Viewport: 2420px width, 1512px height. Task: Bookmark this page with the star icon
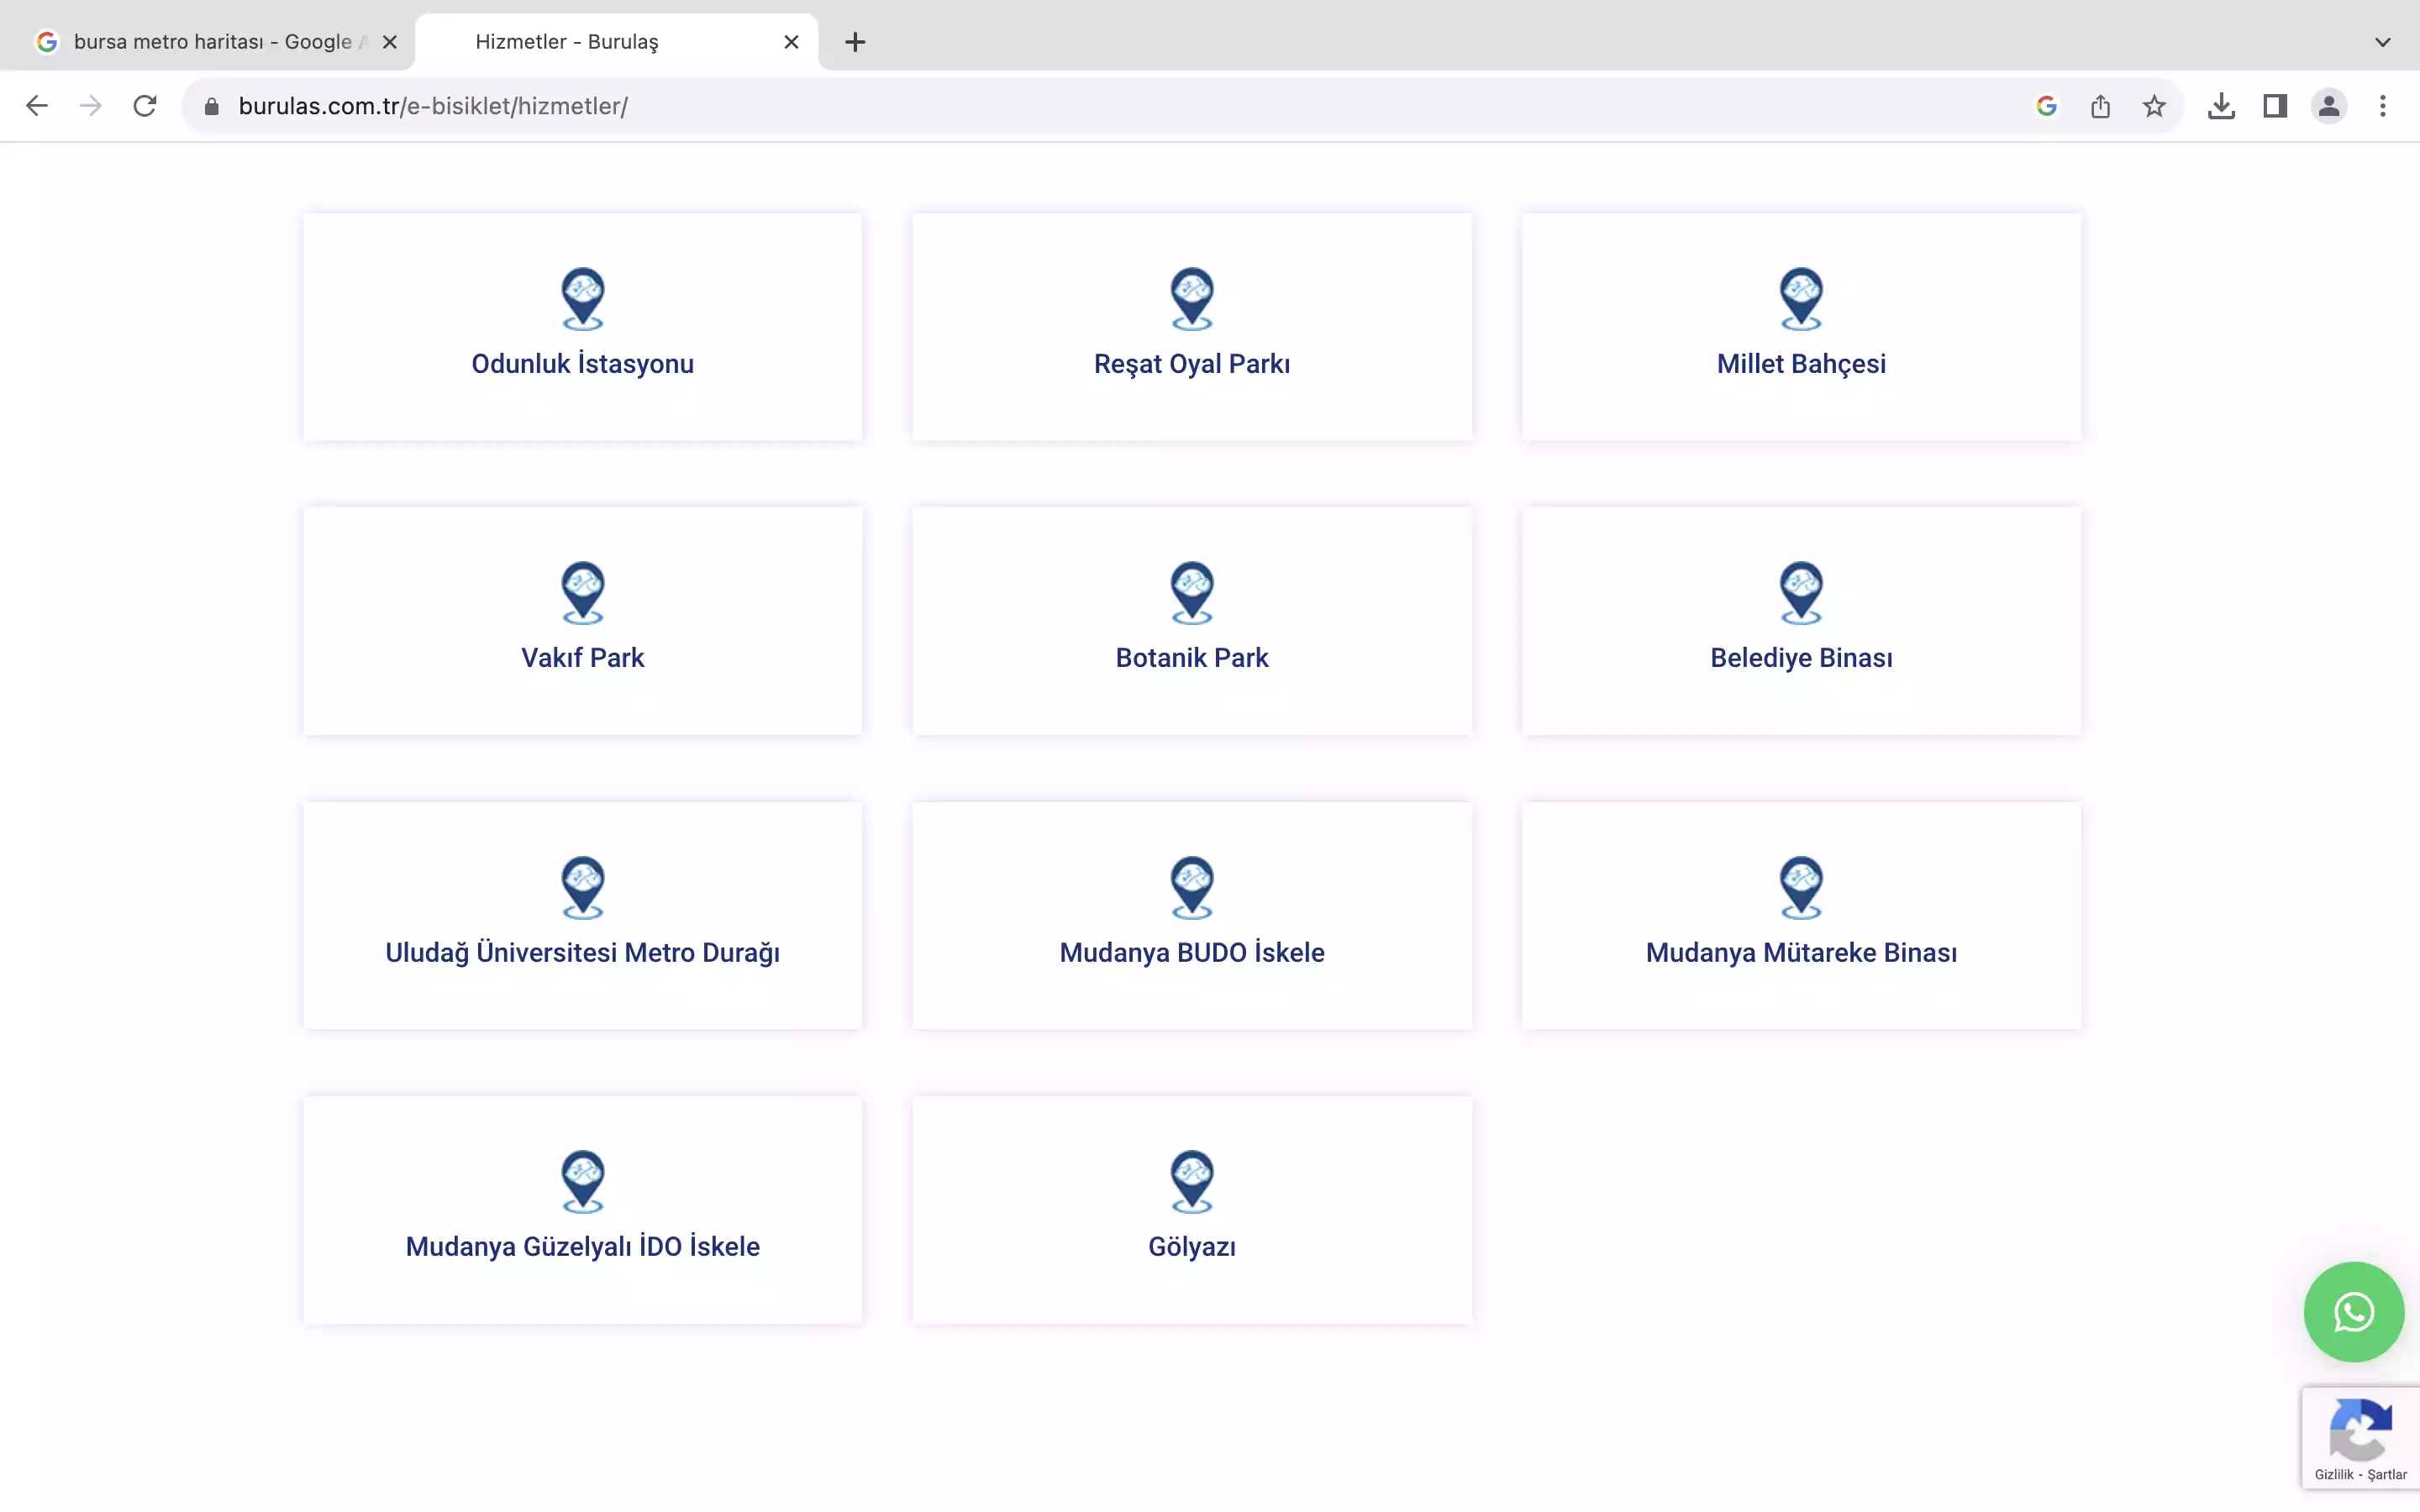click(2154, 106)
